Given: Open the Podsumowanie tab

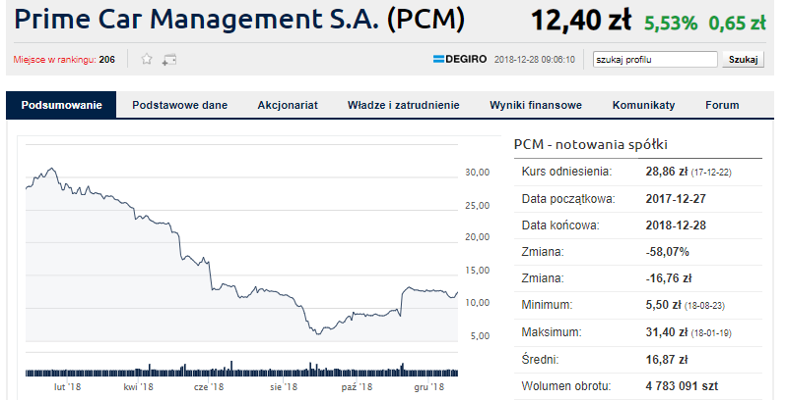Looking at the screenshot, I should [61, 105].
